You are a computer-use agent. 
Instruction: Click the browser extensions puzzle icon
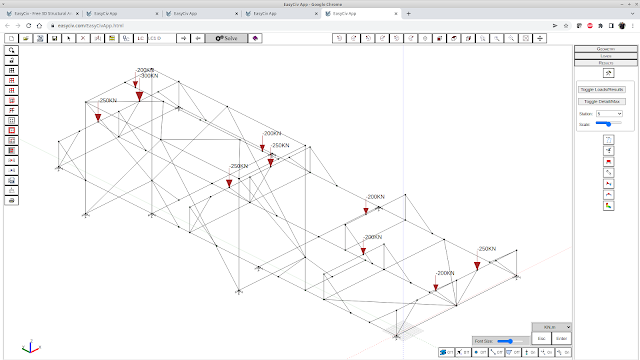point(600,26)
